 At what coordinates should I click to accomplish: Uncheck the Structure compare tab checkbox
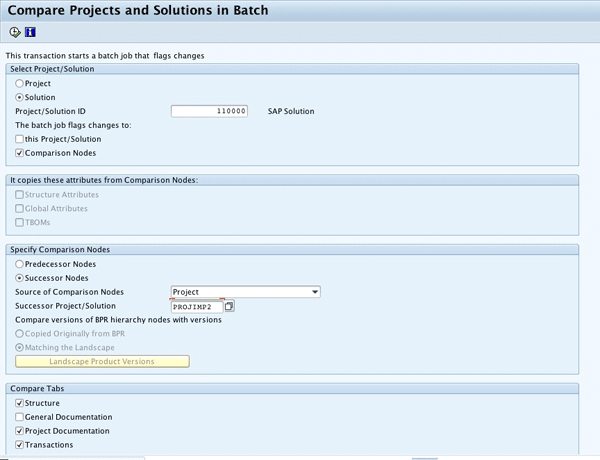pyautogui.click(x=20, y=403)
